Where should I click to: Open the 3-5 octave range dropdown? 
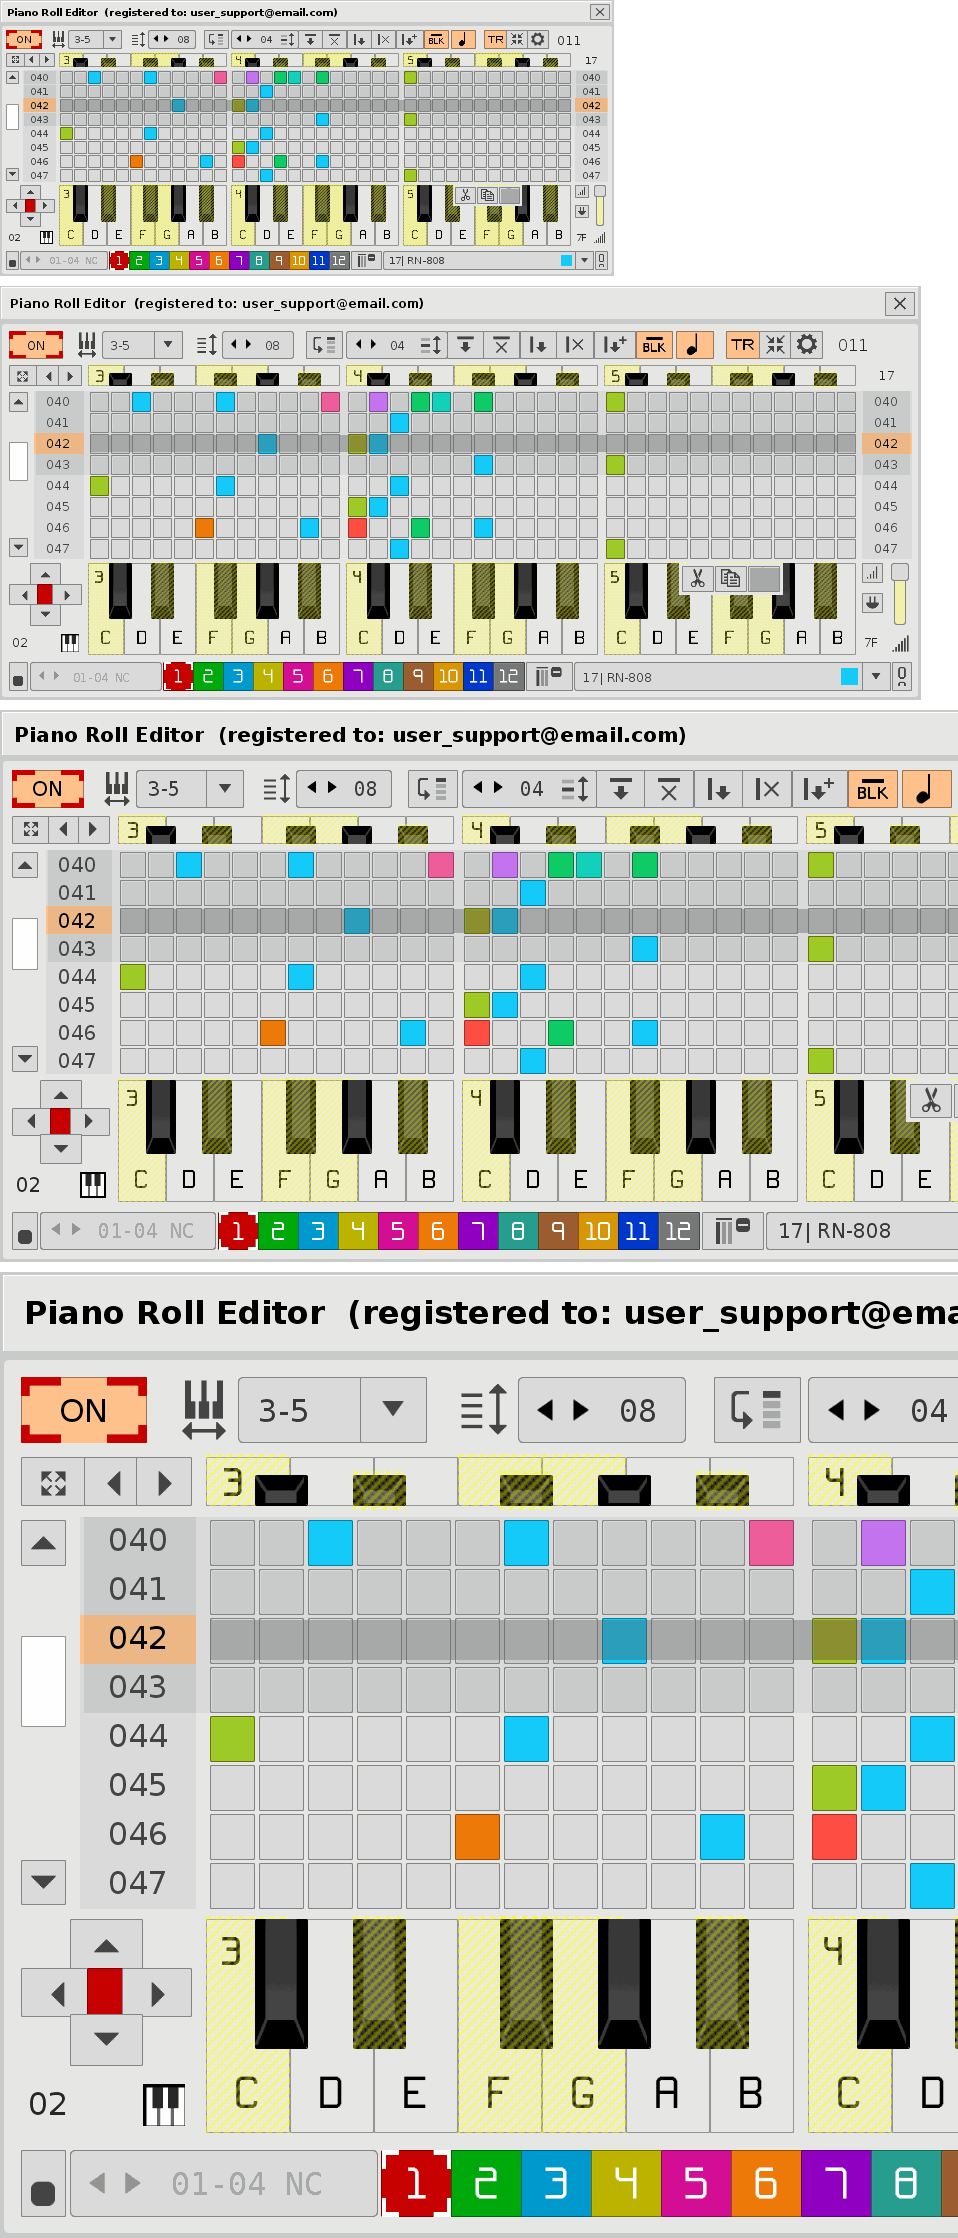click(167, 345)
